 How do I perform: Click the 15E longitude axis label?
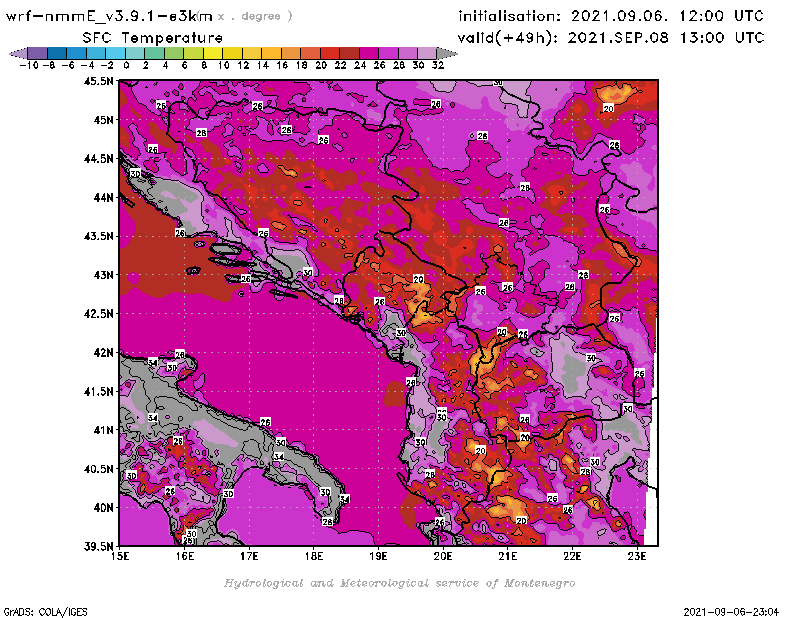coord(121,555)
